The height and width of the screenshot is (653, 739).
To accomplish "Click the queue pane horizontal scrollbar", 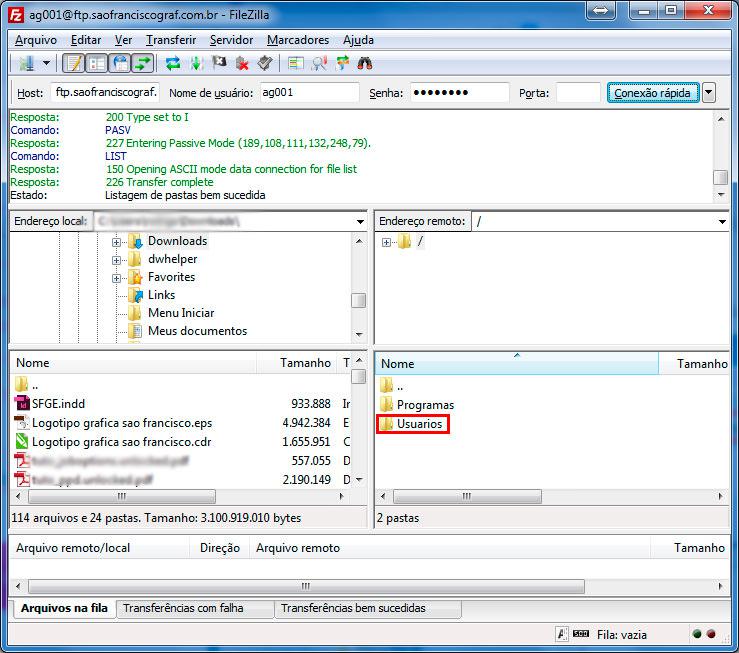I will pyautogui.click(x=306, y=587).
